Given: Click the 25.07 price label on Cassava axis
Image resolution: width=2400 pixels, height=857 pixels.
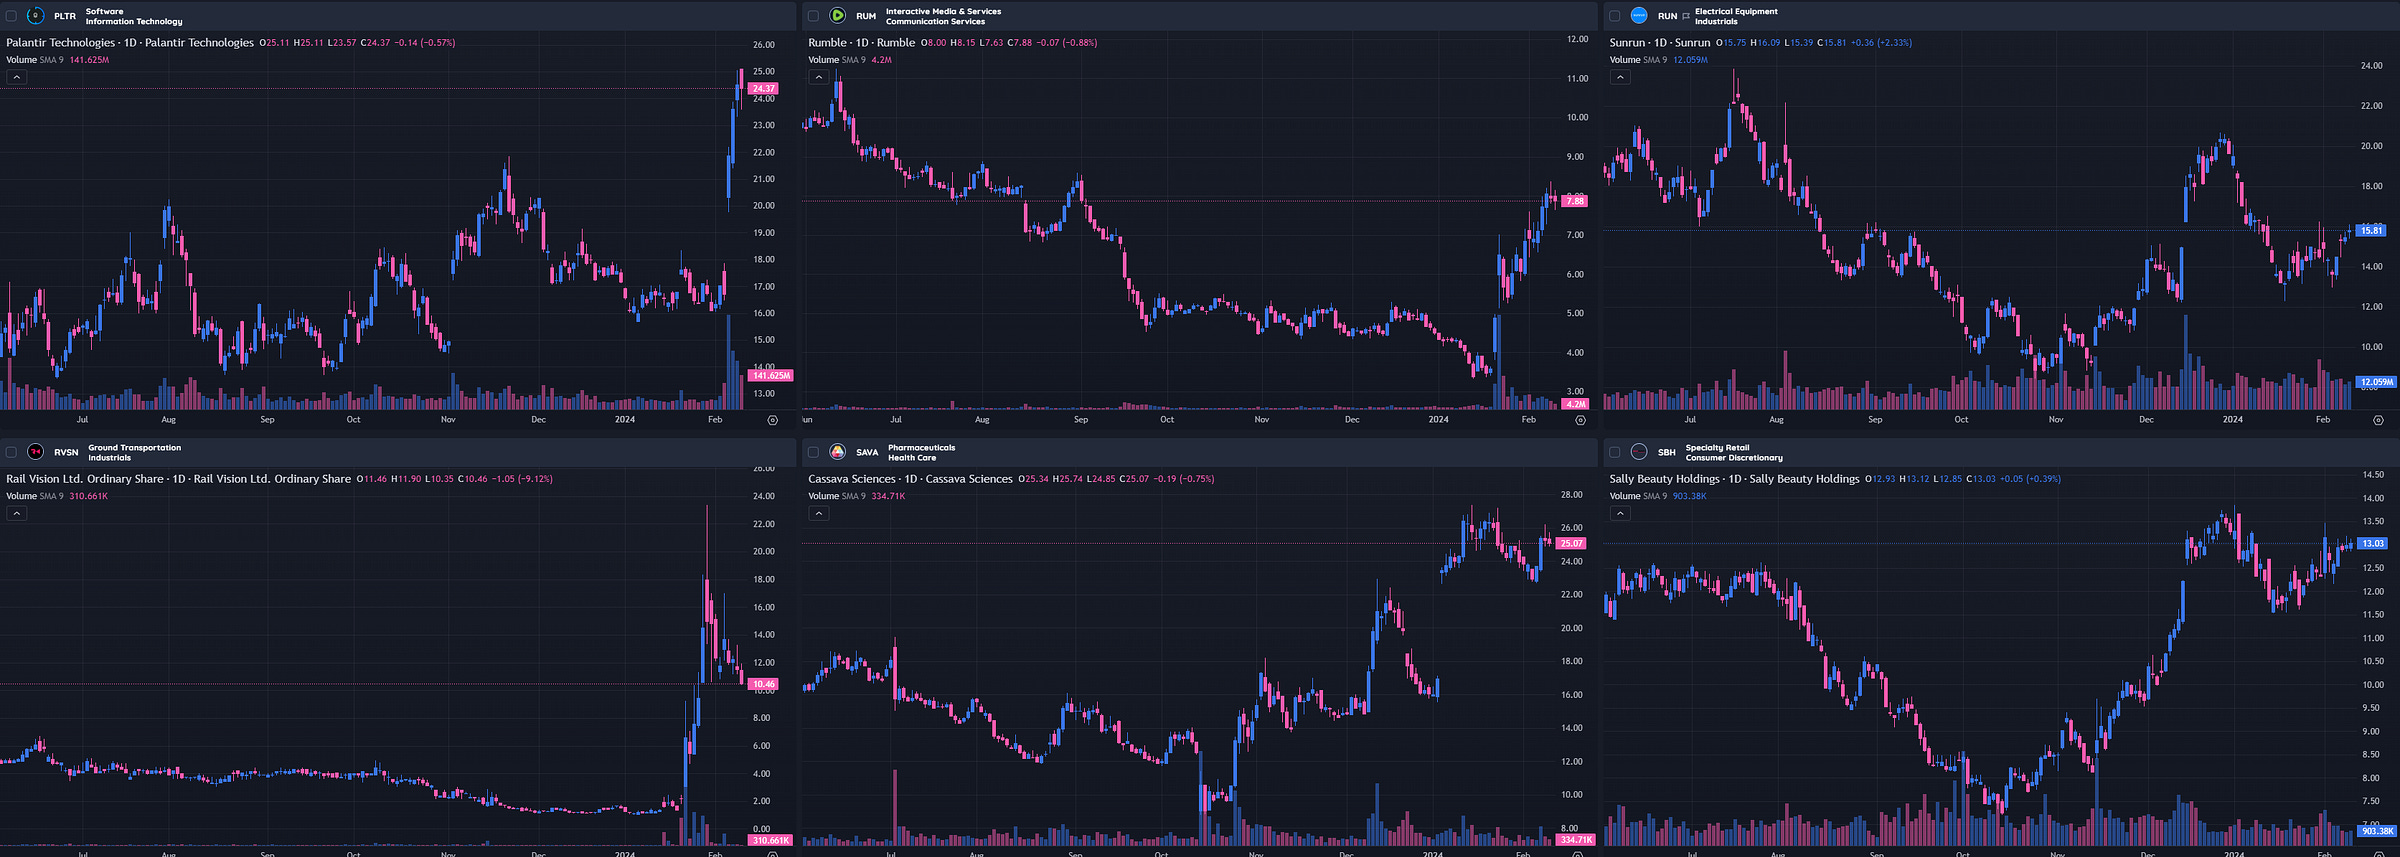Looking at the screenshot, I should [x=1571, y=544].
